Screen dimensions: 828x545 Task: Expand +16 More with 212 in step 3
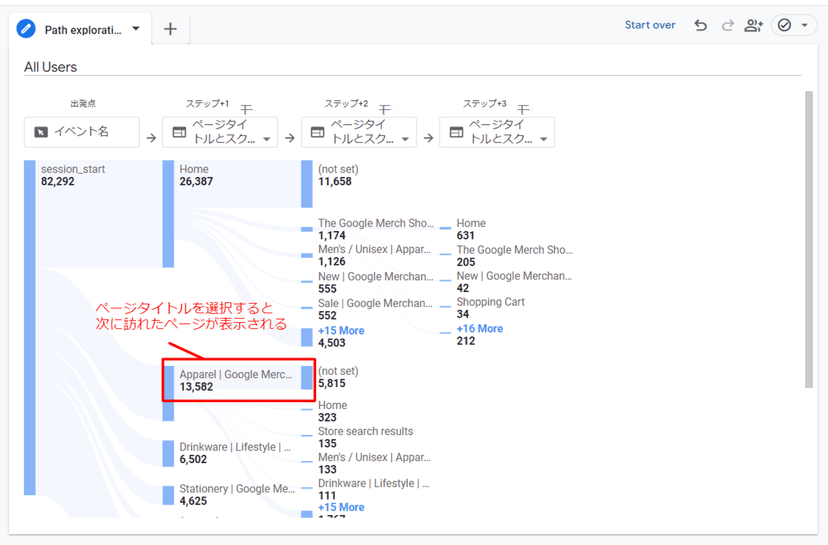click(479, 328)
